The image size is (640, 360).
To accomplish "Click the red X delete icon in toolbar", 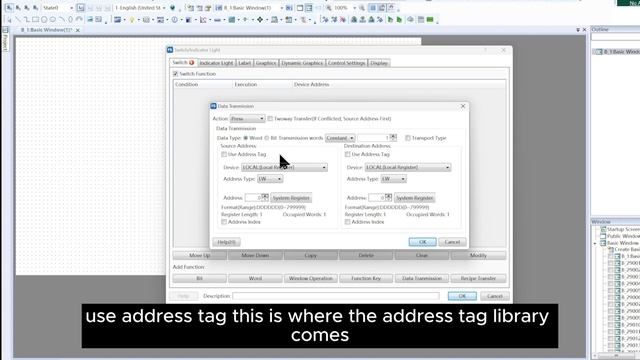I will (342, 20).
